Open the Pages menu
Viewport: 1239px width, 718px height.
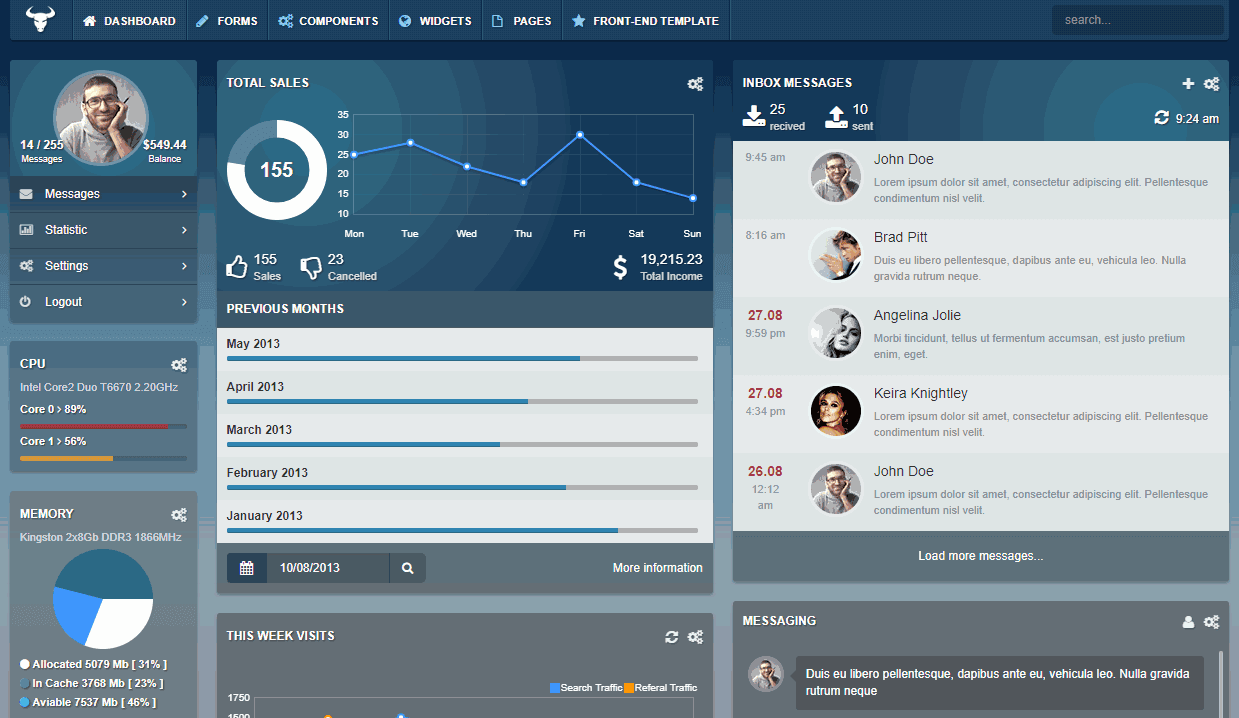pos(522,20)
